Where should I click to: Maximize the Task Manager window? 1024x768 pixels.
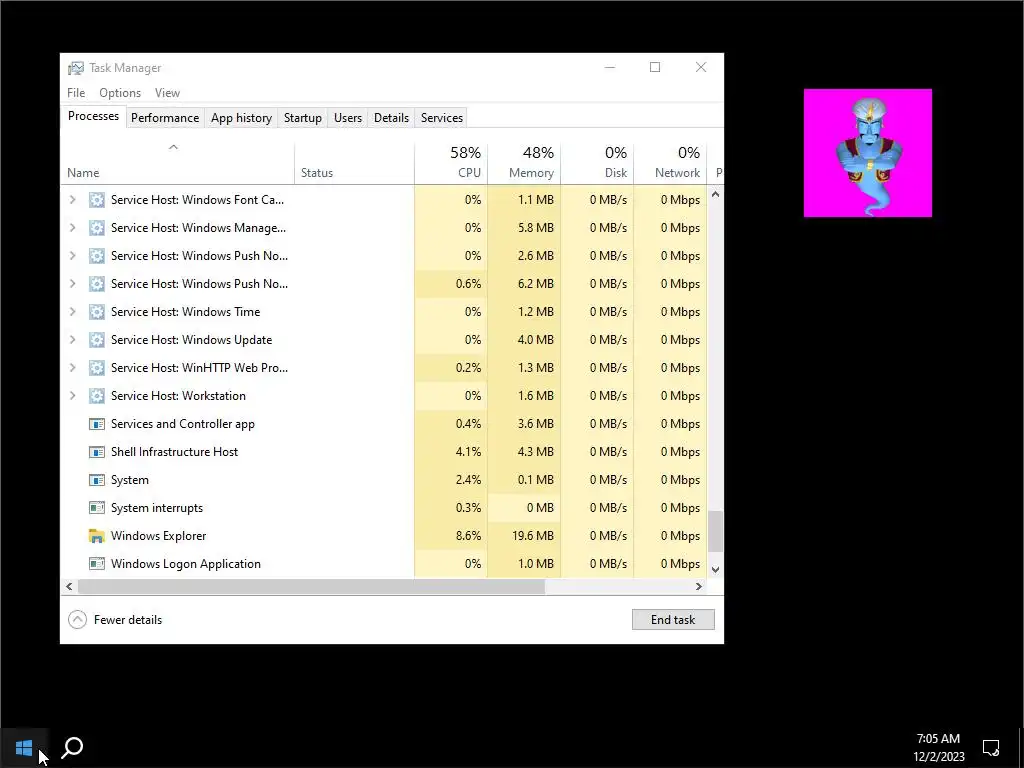655,67
